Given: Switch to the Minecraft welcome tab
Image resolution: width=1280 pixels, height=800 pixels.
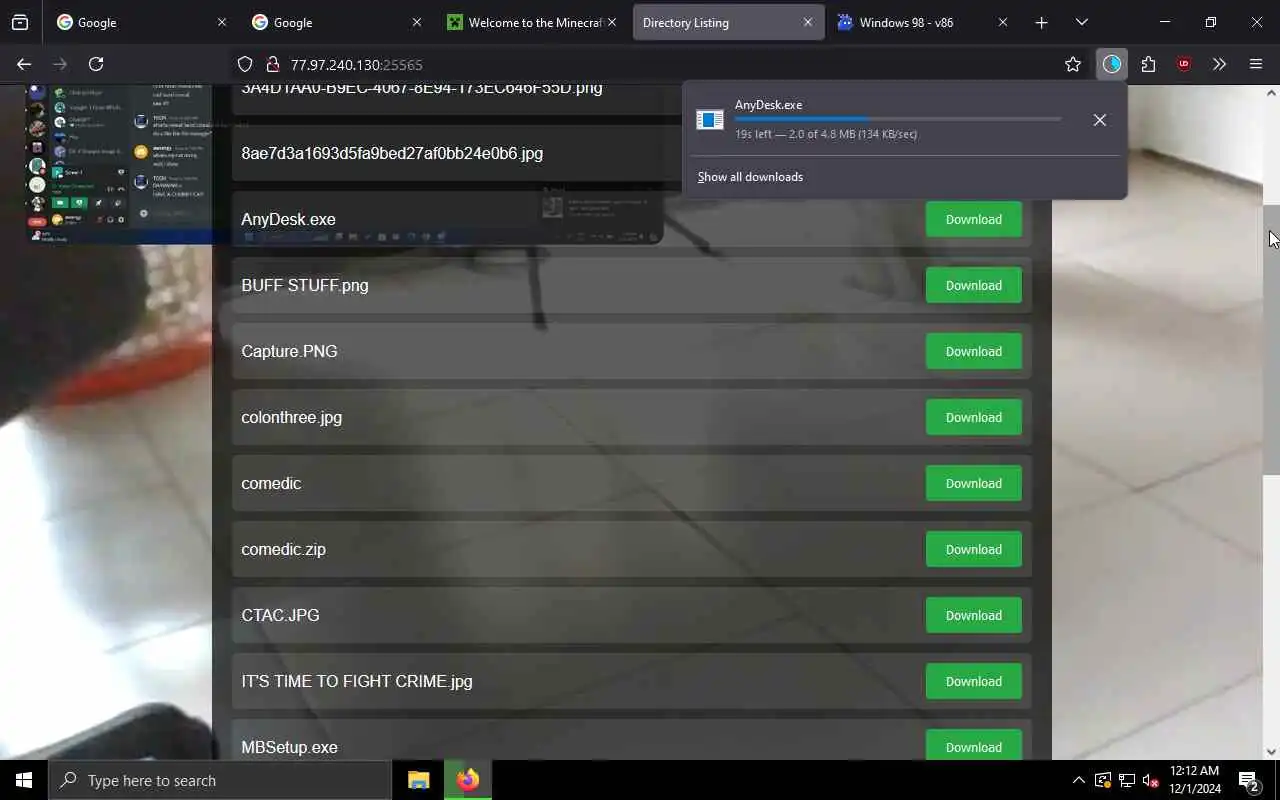Looking at the screenshot, I should click(532, 22).
